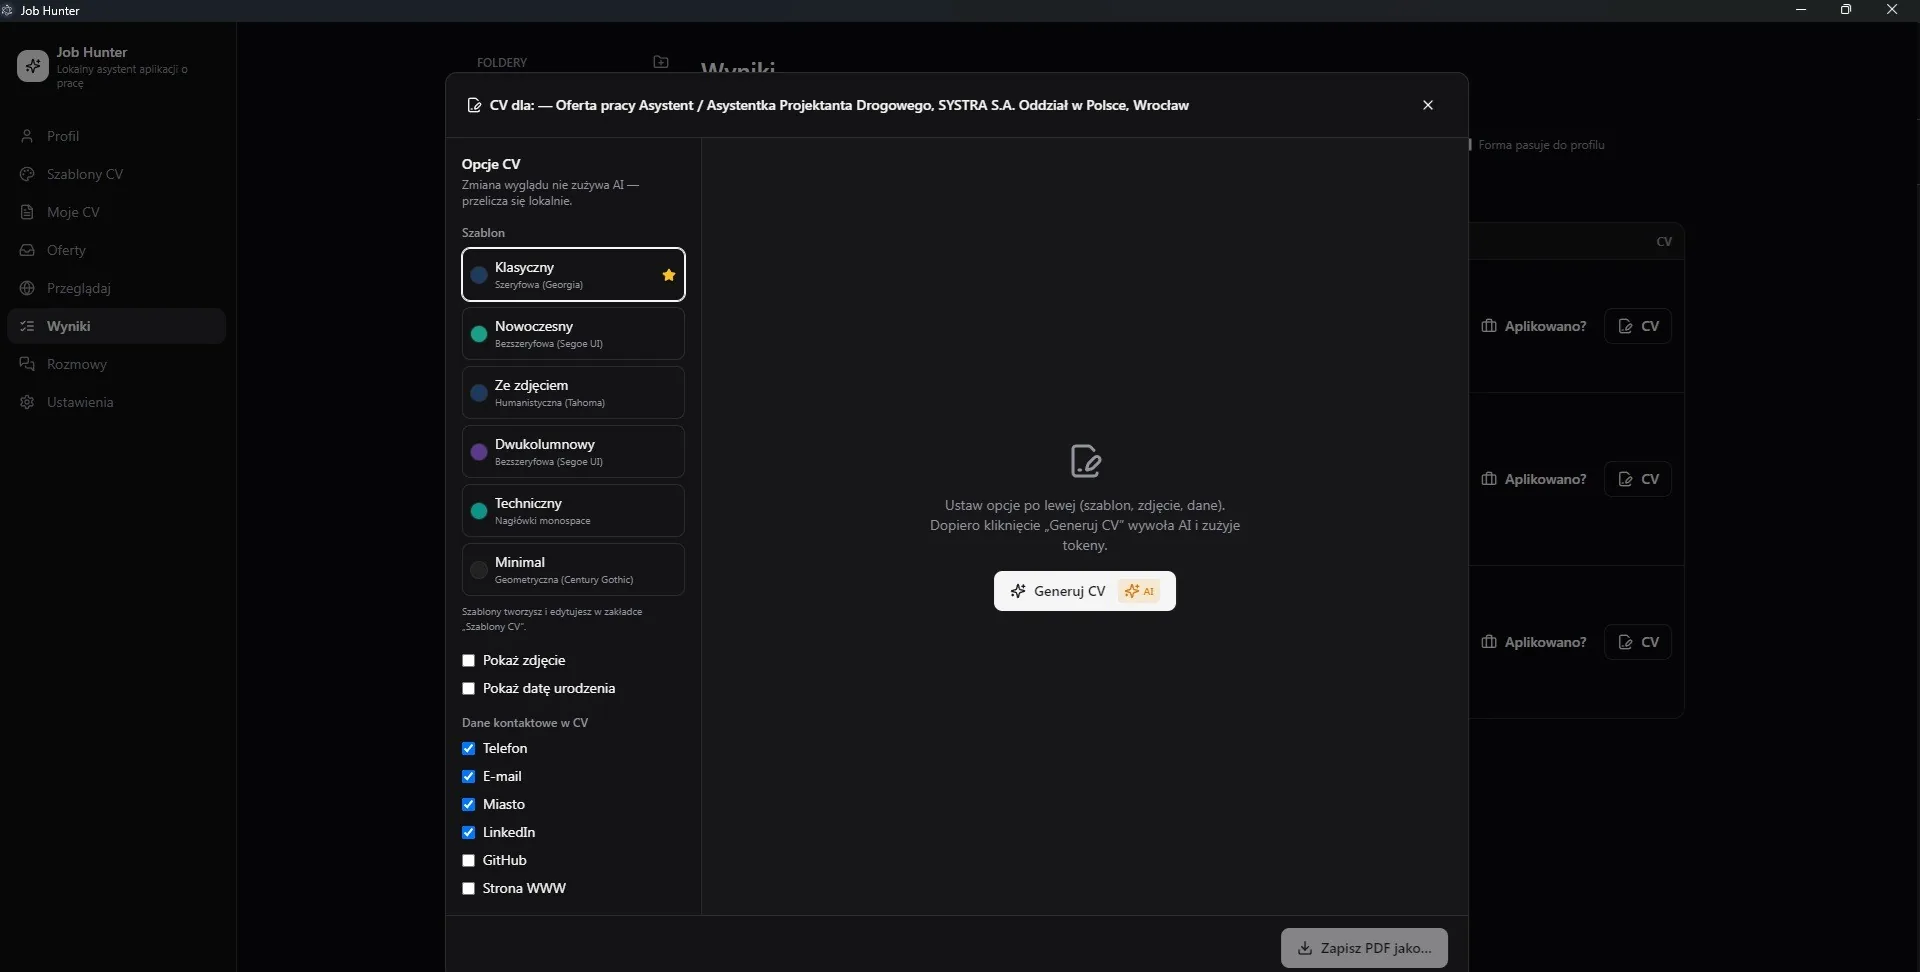The width and height of the screenshot is (1920, 972).
Task: Select the Nowoczesny template
Action: (573, 334)
